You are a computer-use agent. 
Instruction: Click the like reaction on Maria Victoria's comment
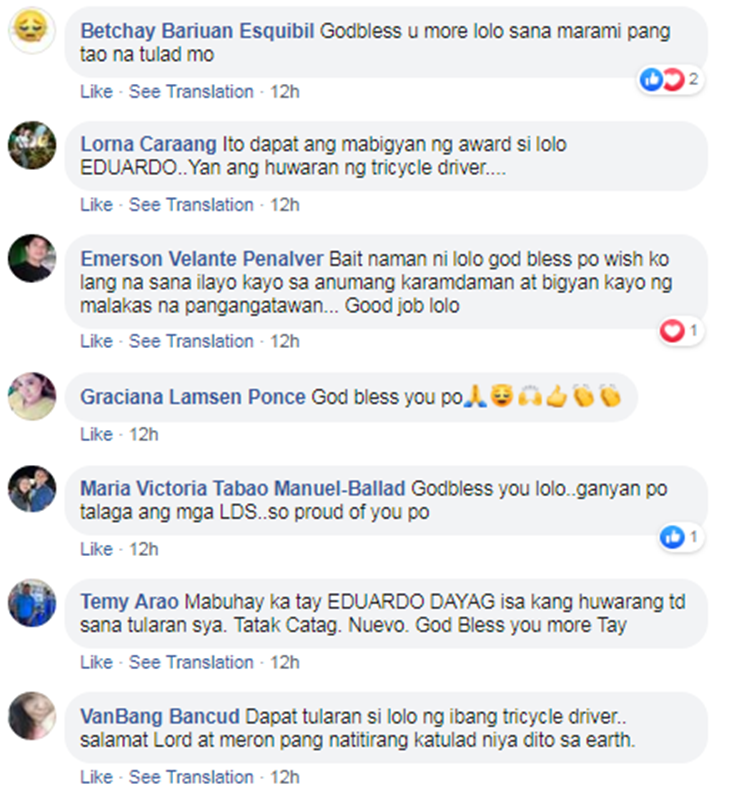pyautogui.click(x=681, y=537)
